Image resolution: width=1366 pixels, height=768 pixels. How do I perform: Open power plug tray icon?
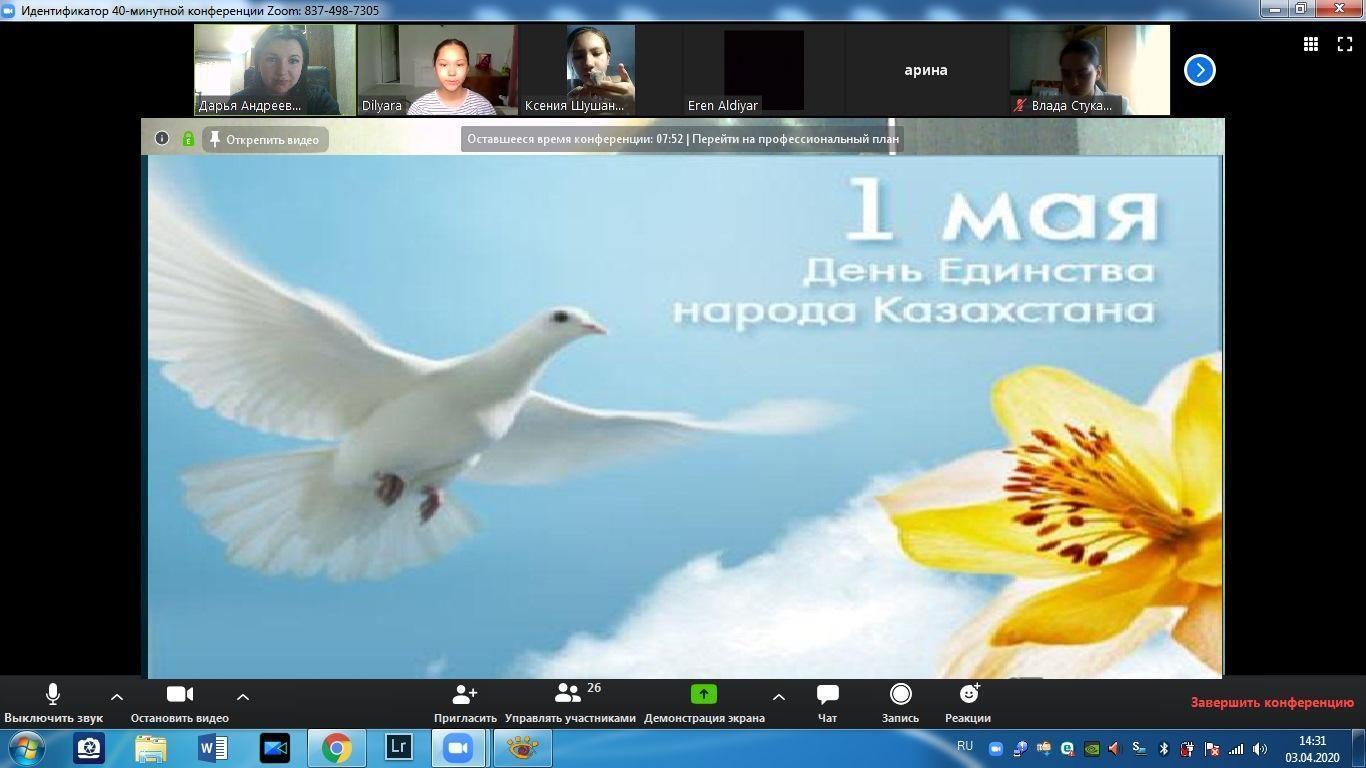point(1187,748)
